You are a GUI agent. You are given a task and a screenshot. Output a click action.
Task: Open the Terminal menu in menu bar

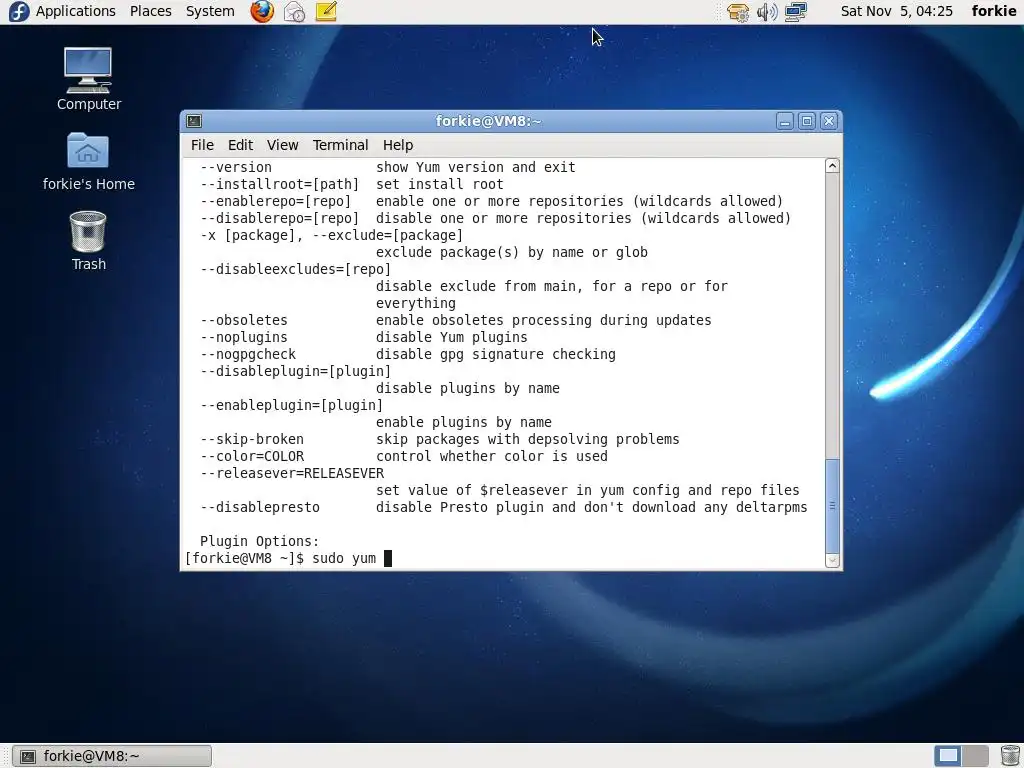340,145
